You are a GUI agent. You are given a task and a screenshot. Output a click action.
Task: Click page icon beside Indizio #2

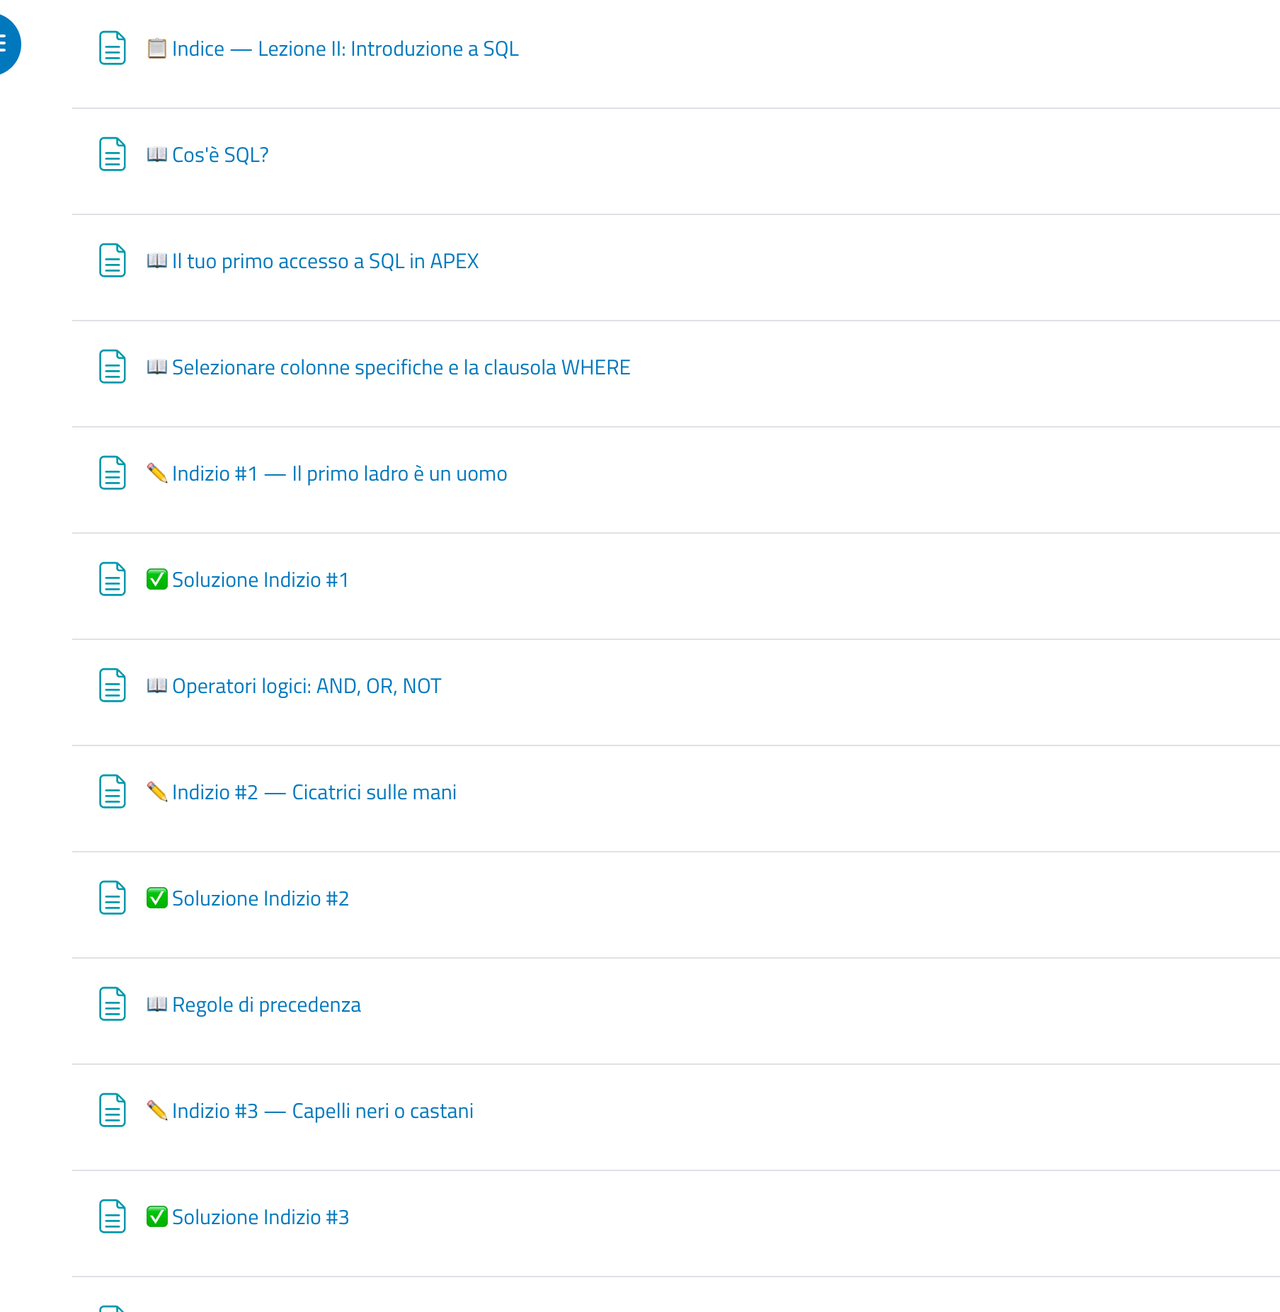tap(113, 792)
